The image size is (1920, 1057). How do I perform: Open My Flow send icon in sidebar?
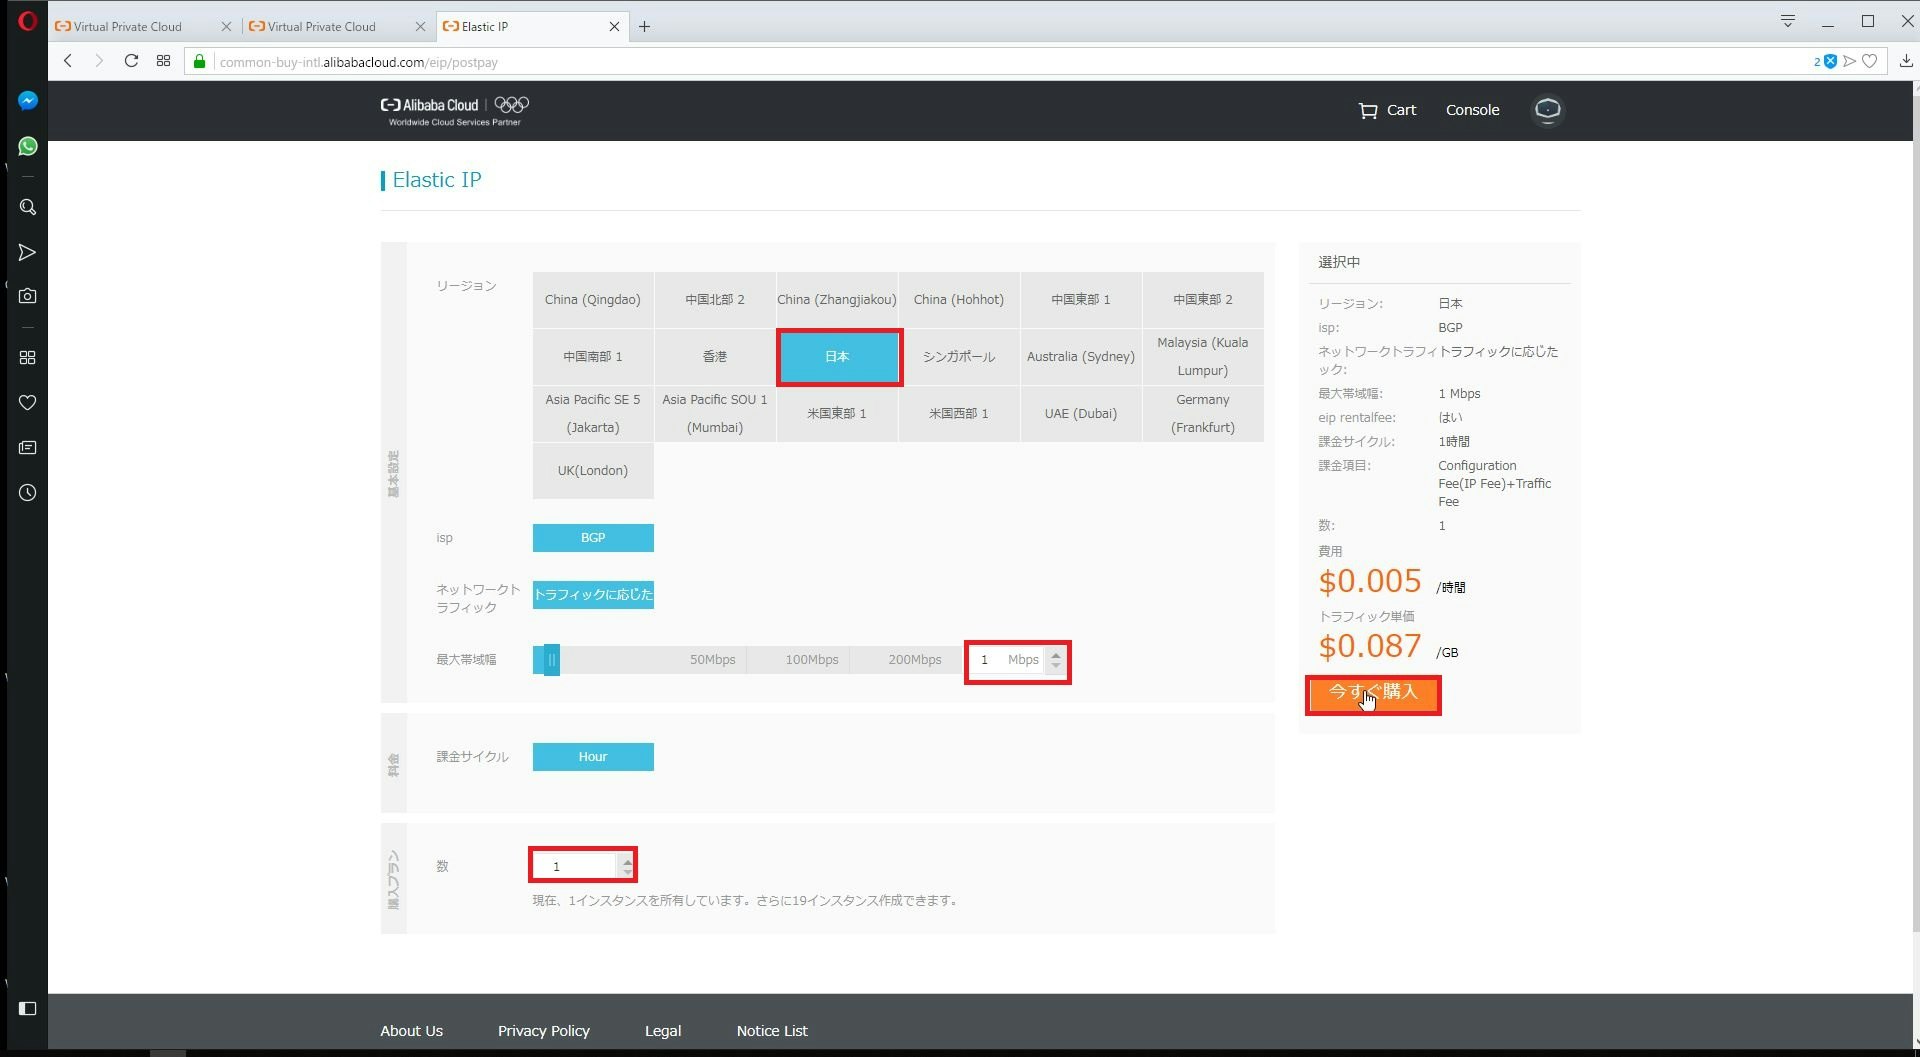pos(28,252)
